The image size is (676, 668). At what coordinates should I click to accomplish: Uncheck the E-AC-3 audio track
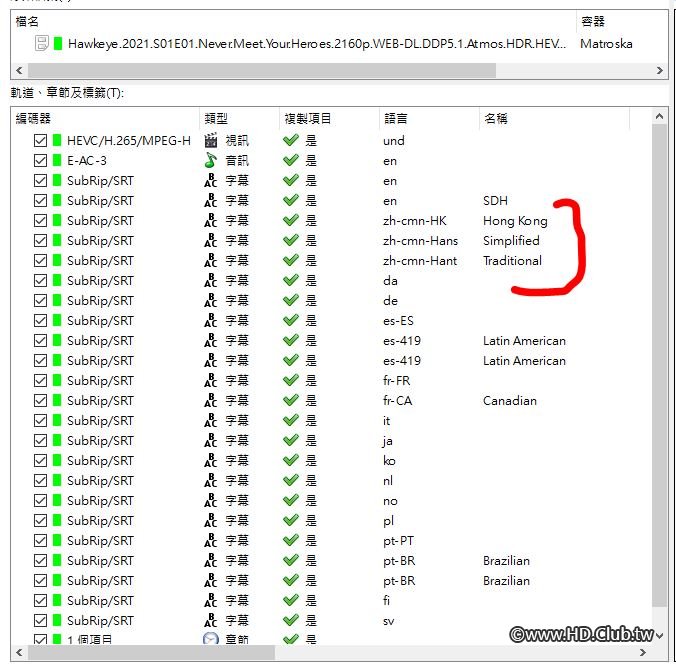tap(41, 160)
